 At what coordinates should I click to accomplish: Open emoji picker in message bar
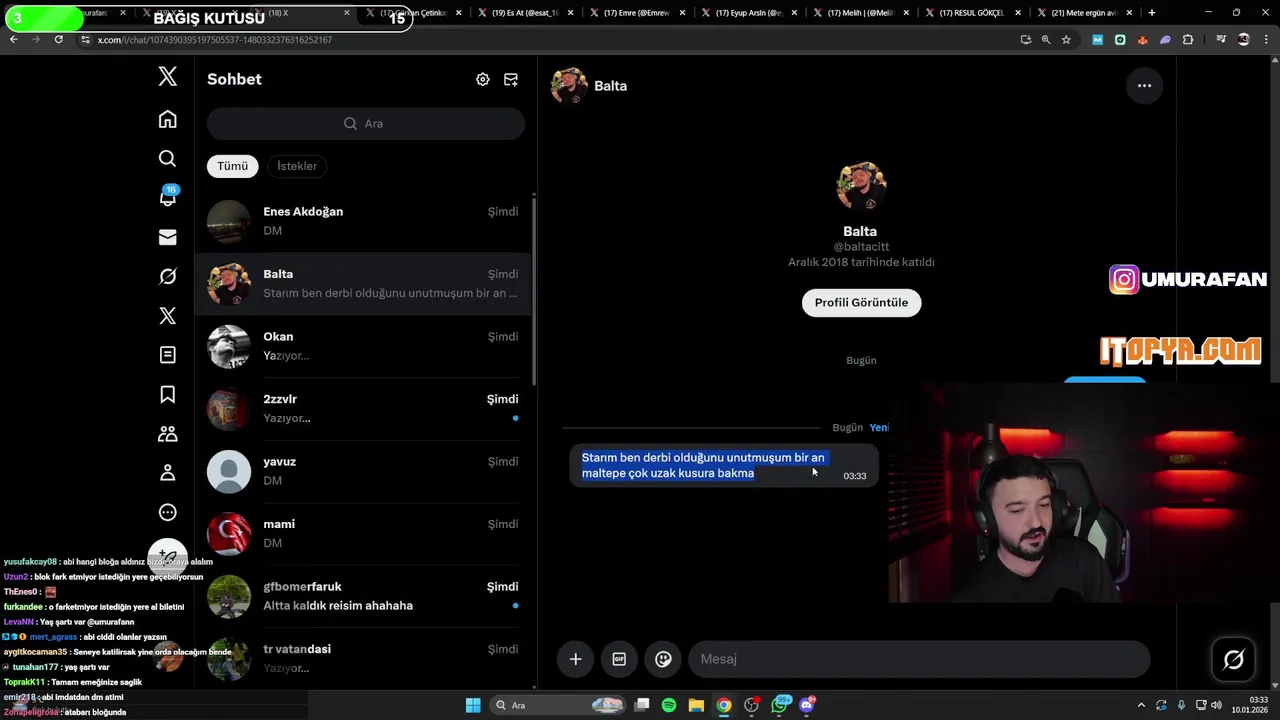(x=663, y=659)
